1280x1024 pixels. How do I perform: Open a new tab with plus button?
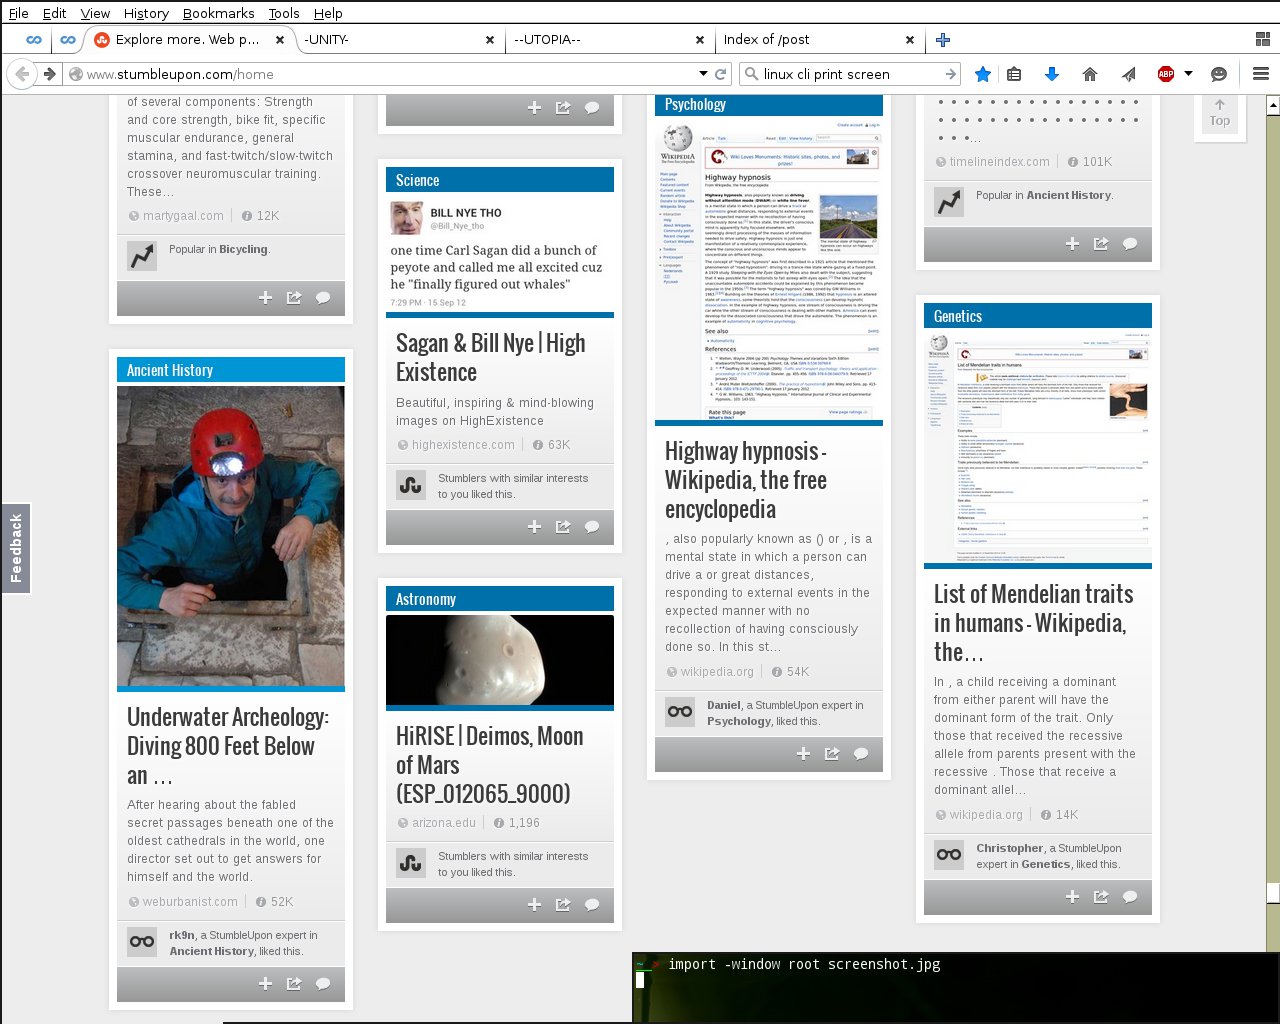coord(942,40)
